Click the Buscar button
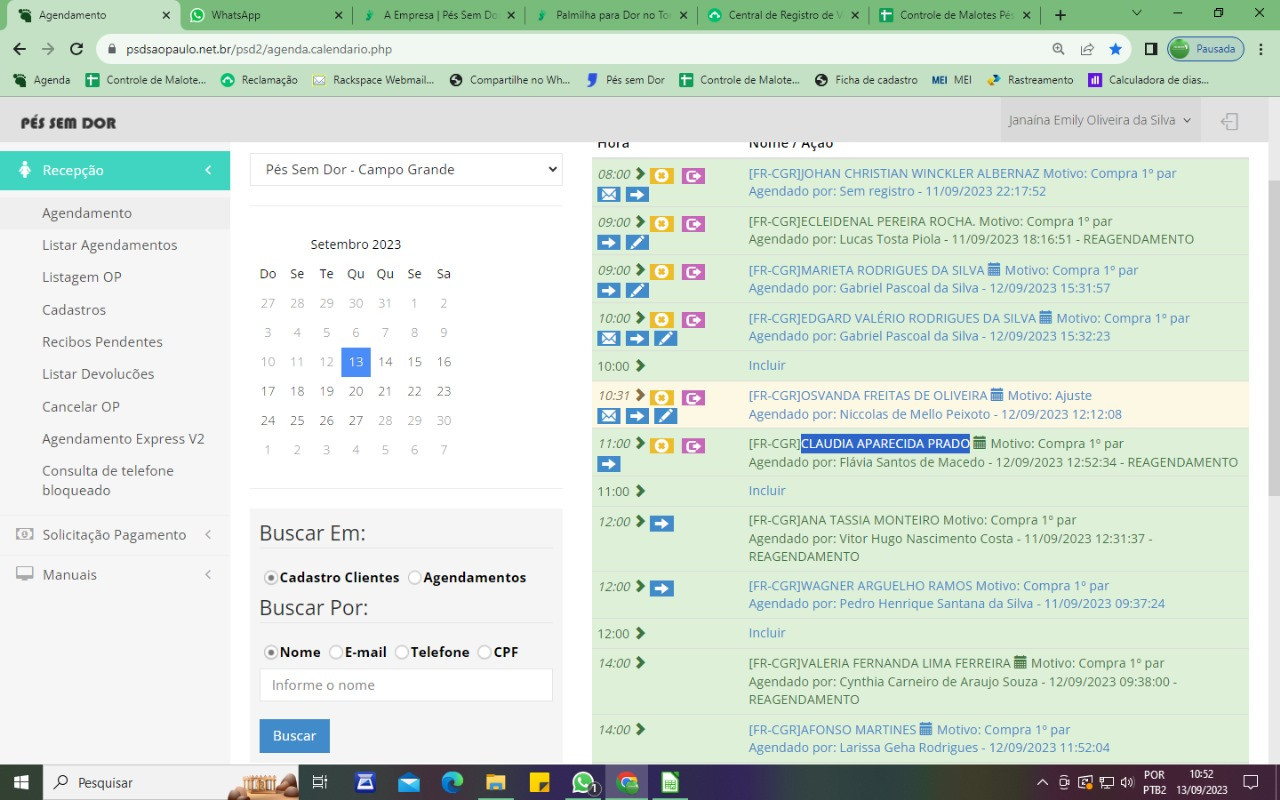This screenshot has width=1280, height=800. pos(295,736)
